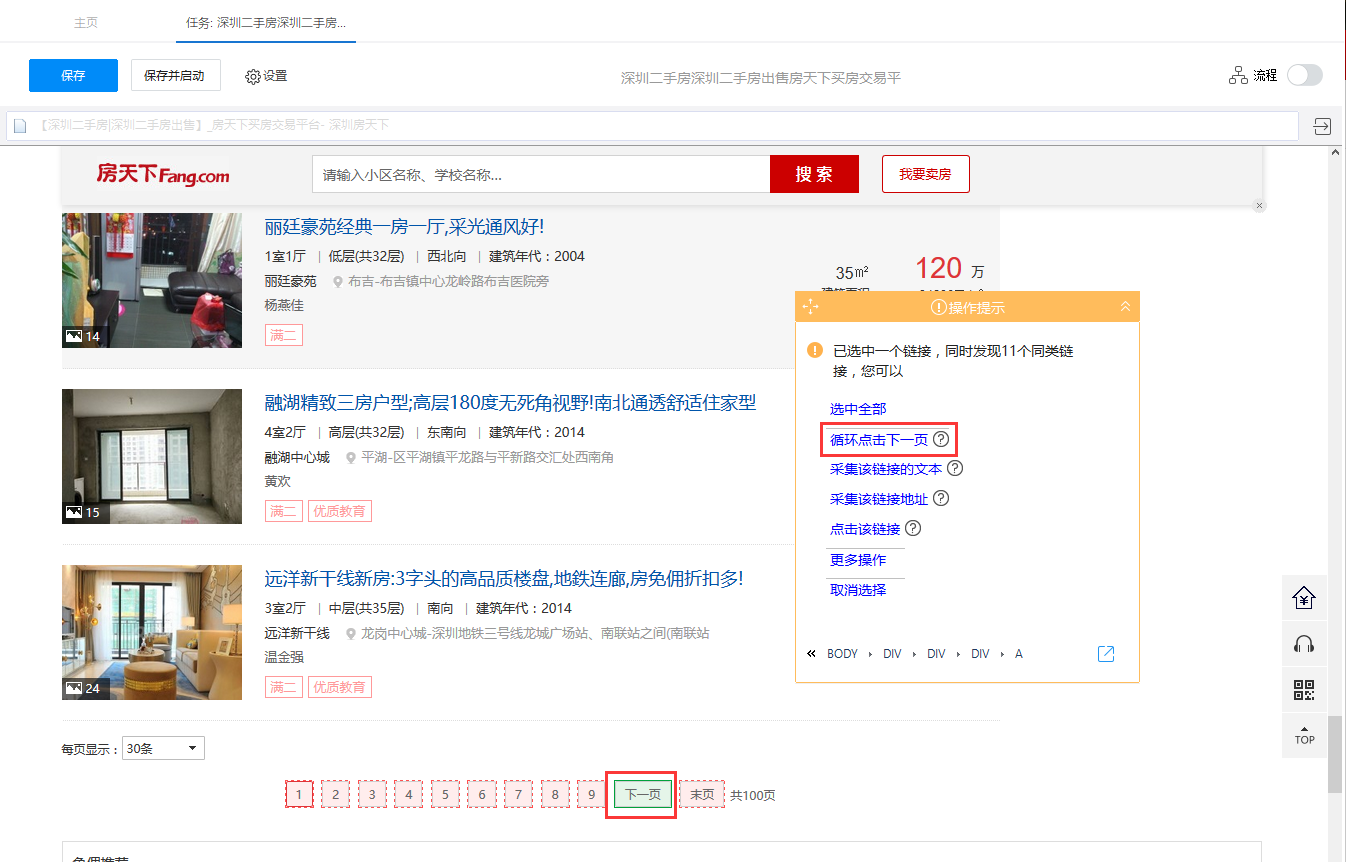Screen dimensions: 1346x862
Task: Click the QR code icon
Action: (x=1304, y=690)
